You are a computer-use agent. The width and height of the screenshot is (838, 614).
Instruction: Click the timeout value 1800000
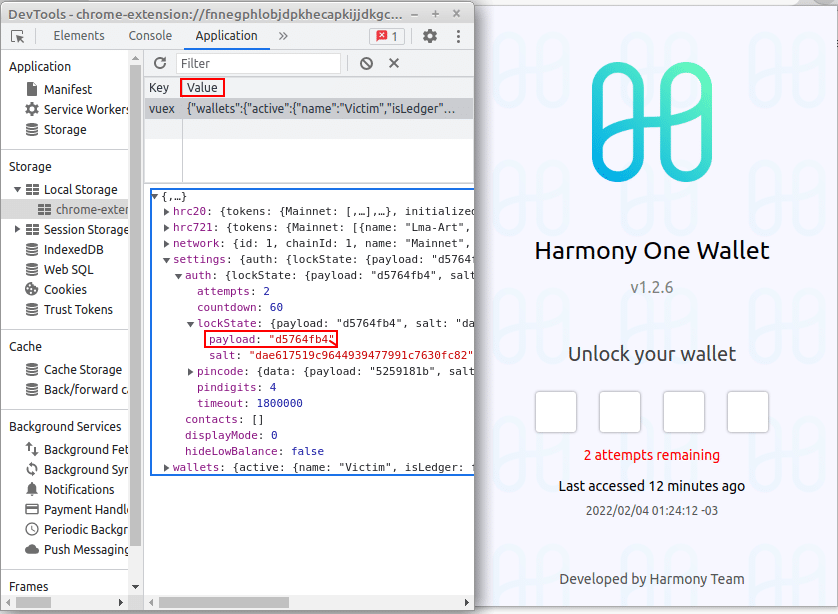pos(280,403)
